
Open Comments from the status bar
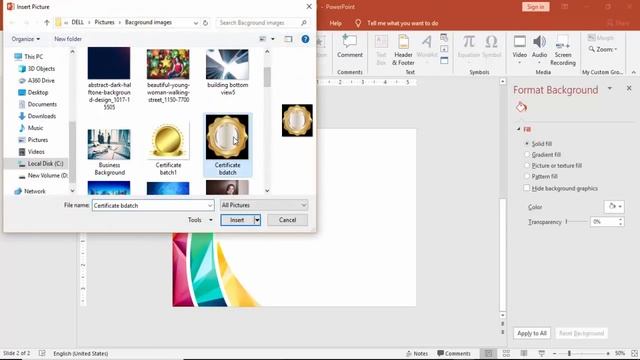[453, 353]
